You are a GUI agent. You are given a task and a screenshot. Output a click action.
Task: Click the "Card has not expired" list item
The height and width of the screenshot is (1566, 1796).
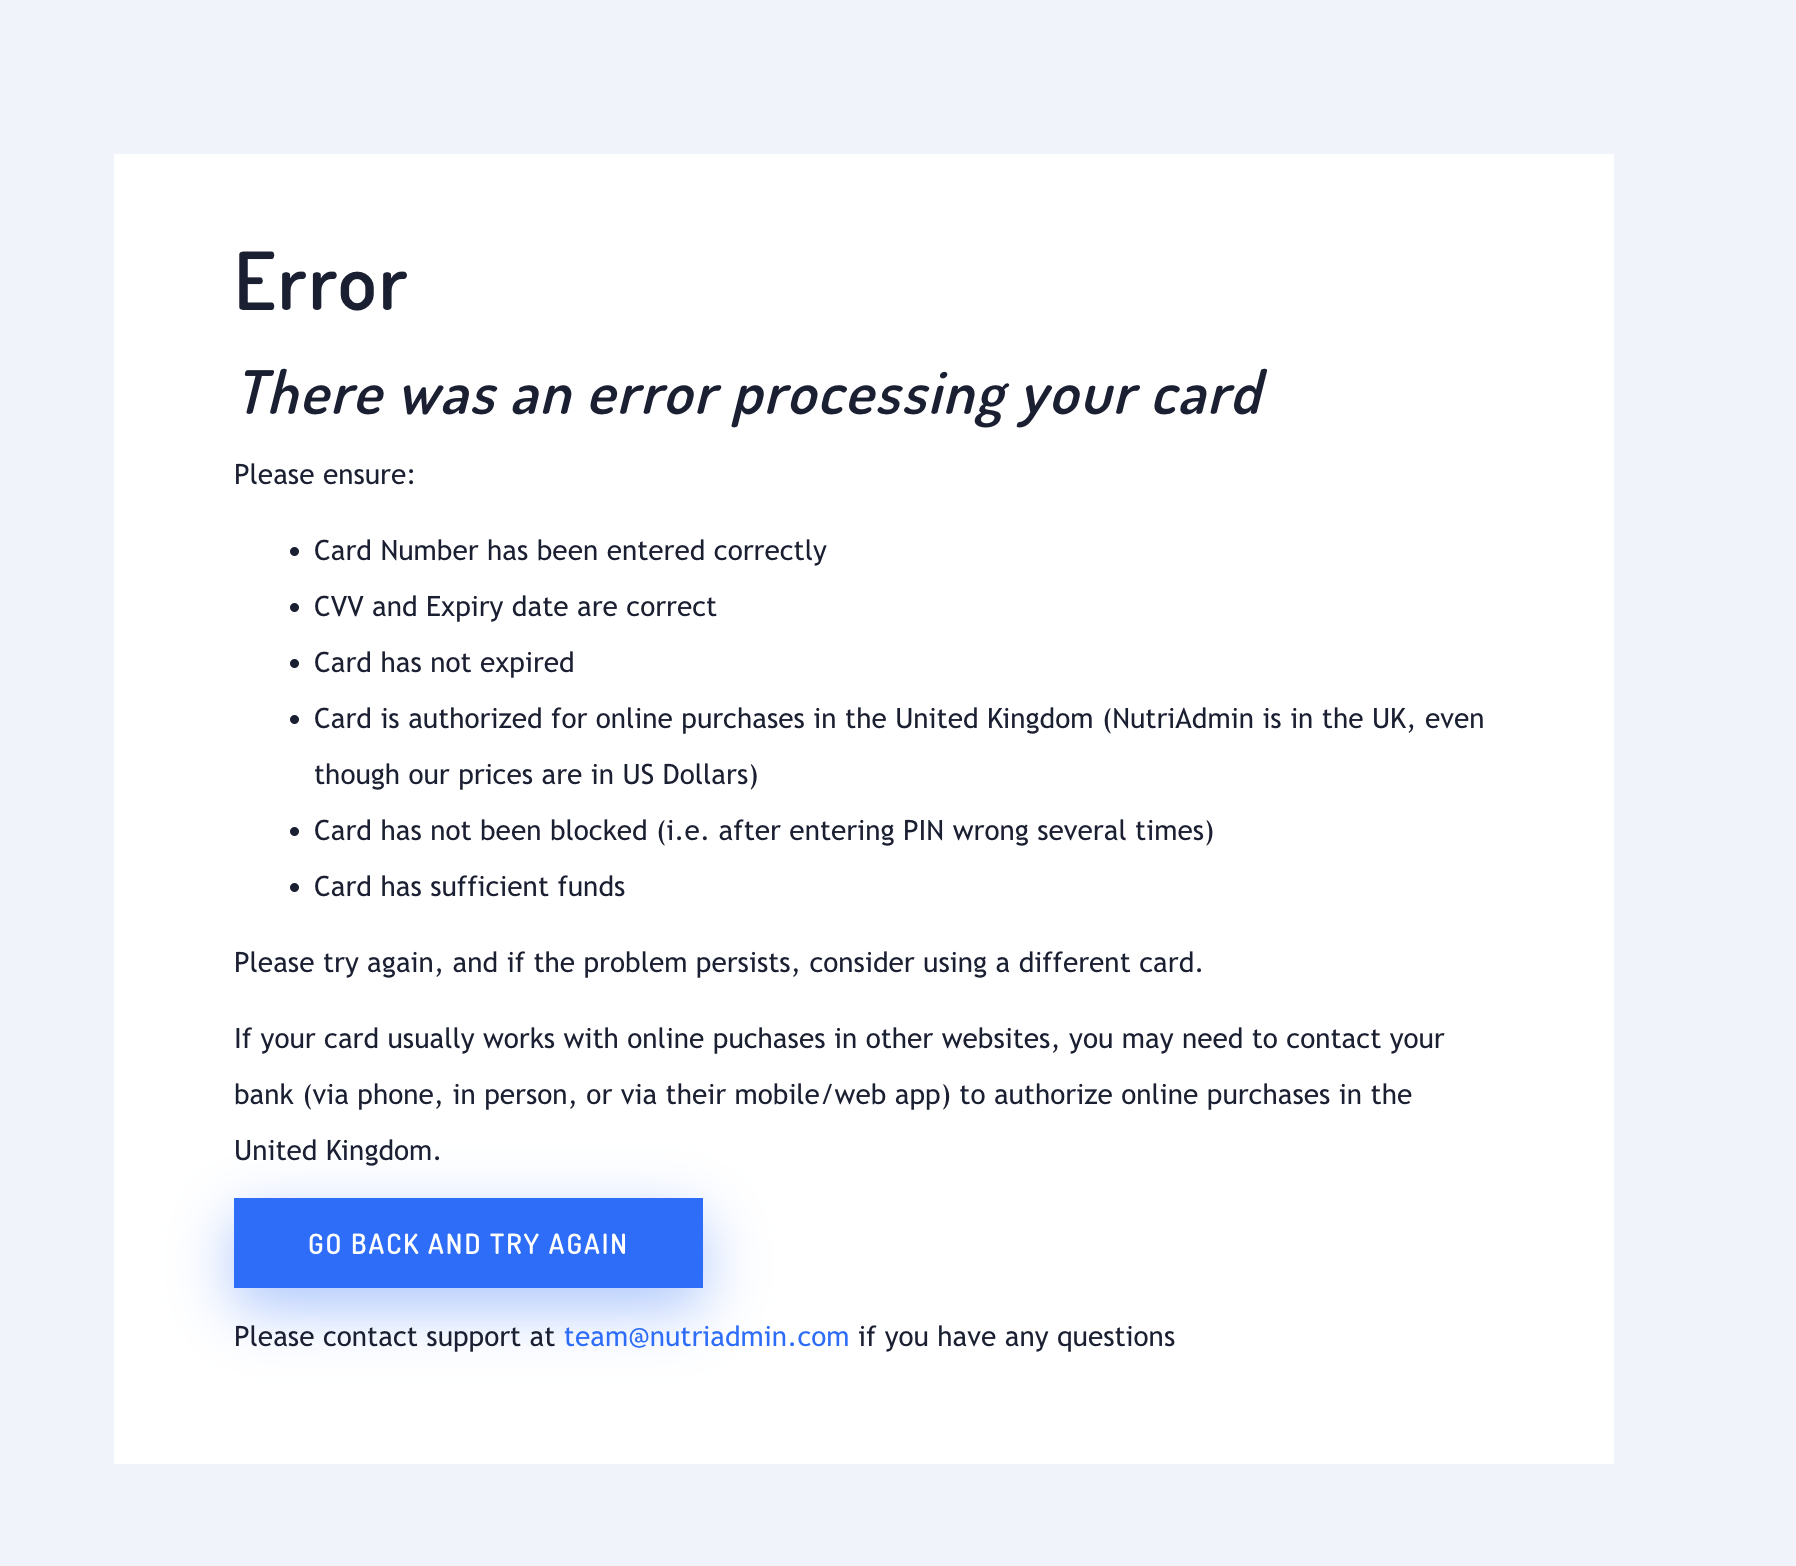coord(444,663)
